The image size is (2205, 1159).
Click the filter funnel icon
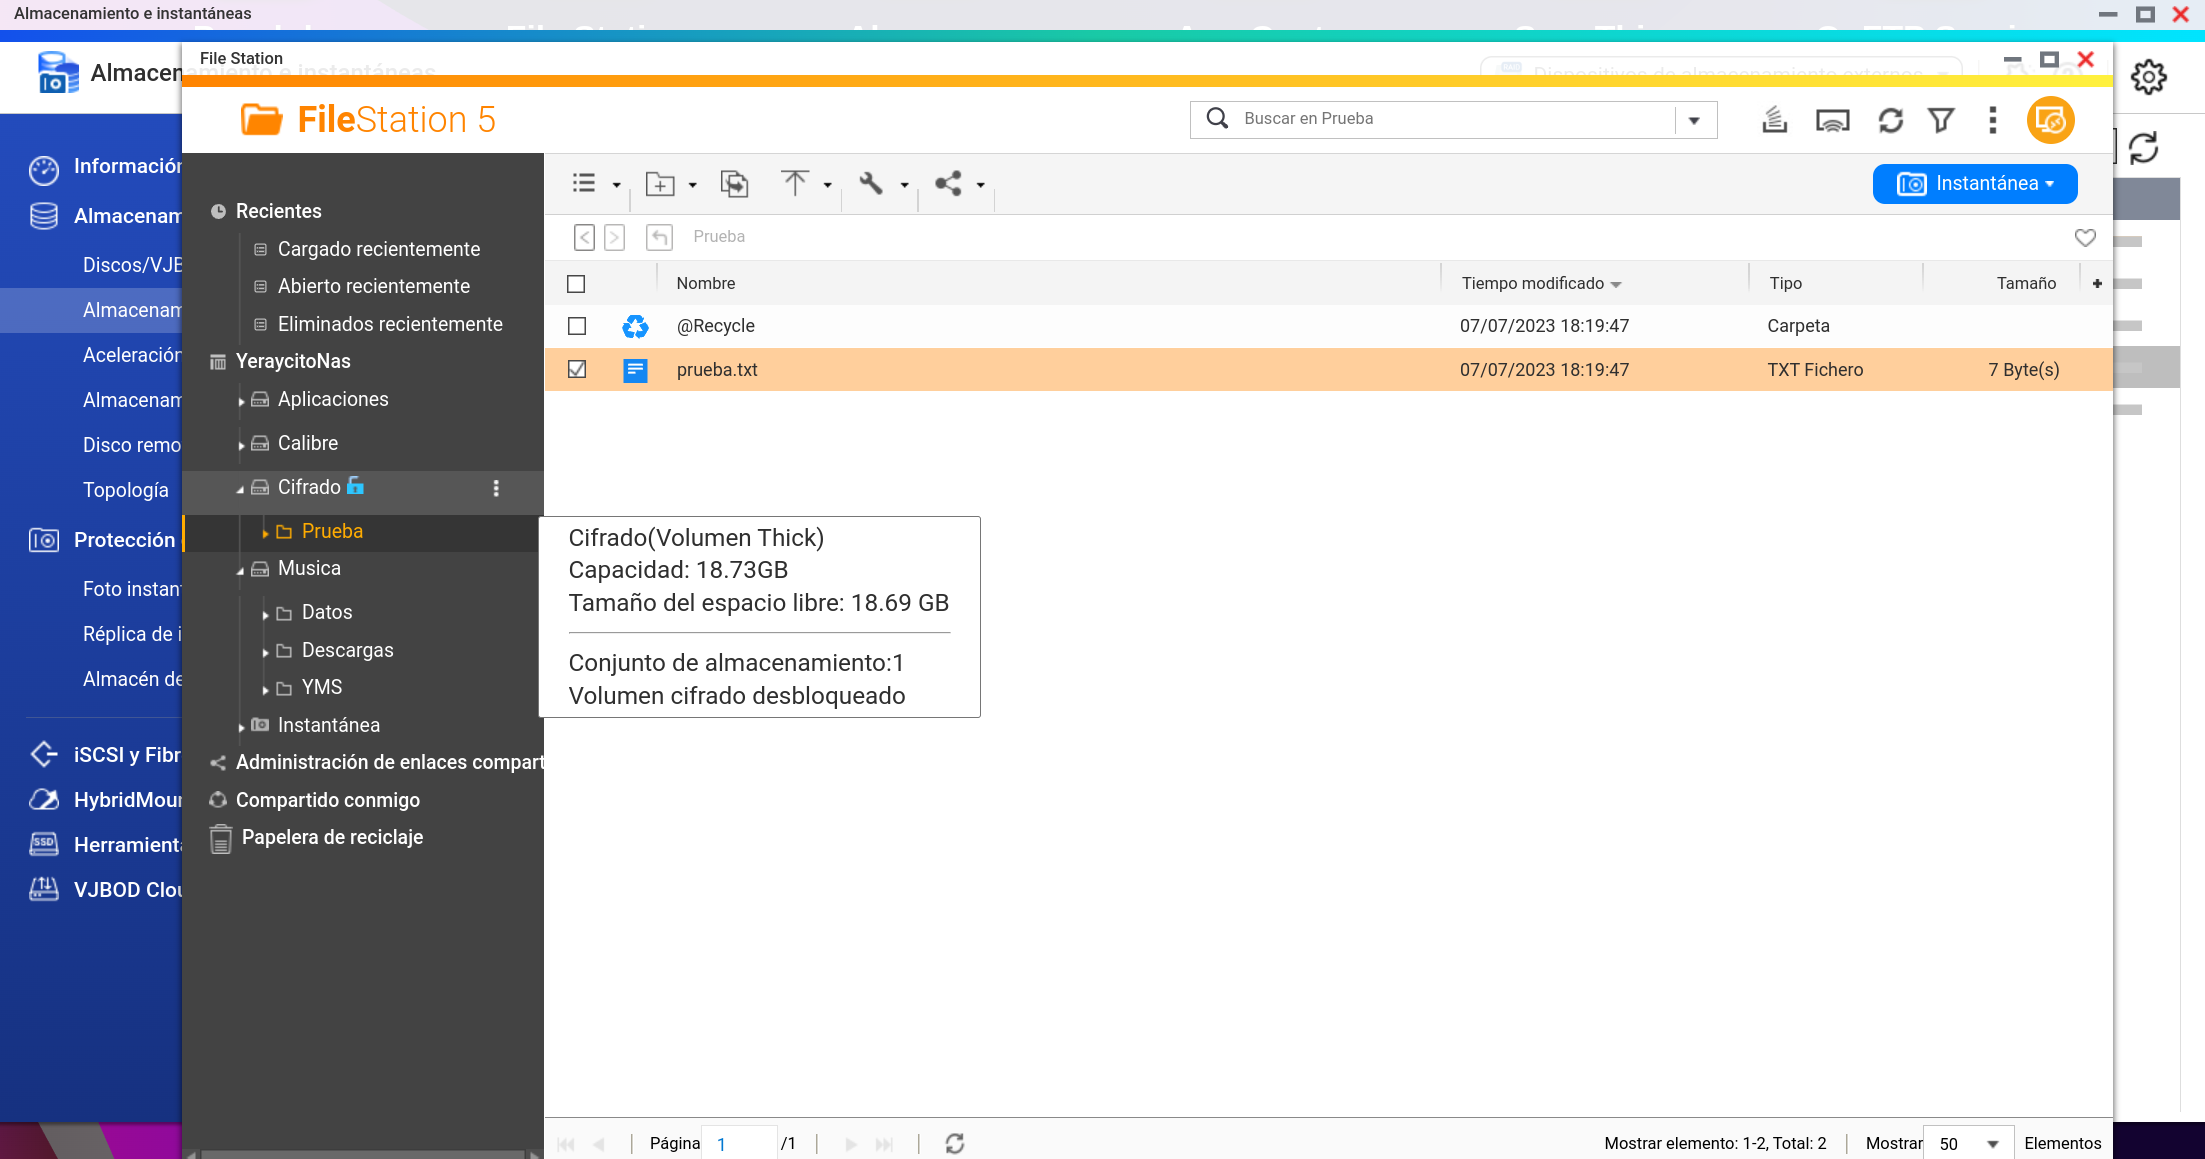pyautogui.click(x=1941, y=121)
